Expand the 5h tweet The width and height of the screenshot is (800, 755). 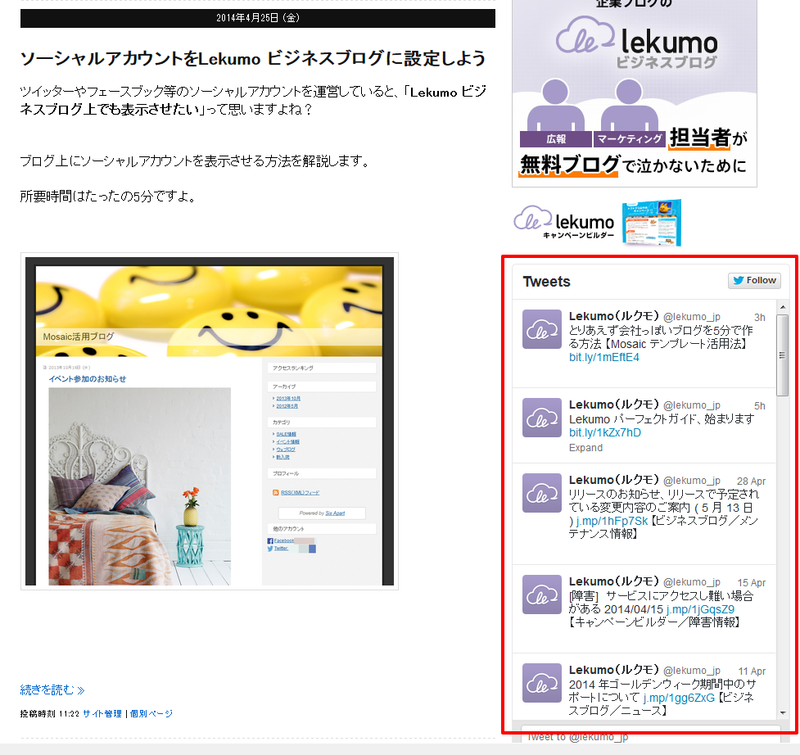[586, 447]
